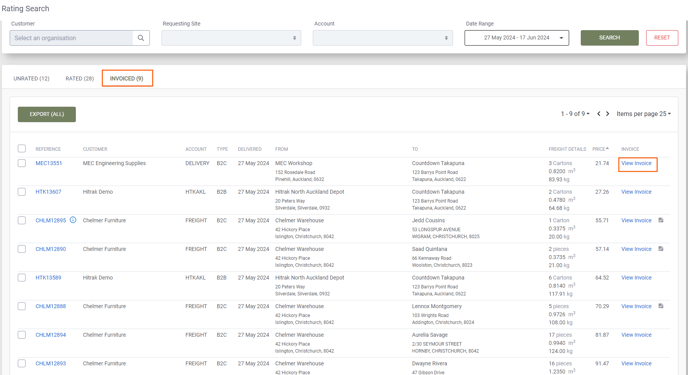Select checkbox for row CHLM12890
This screenshot has height=375, width=688.
[22, 249]
